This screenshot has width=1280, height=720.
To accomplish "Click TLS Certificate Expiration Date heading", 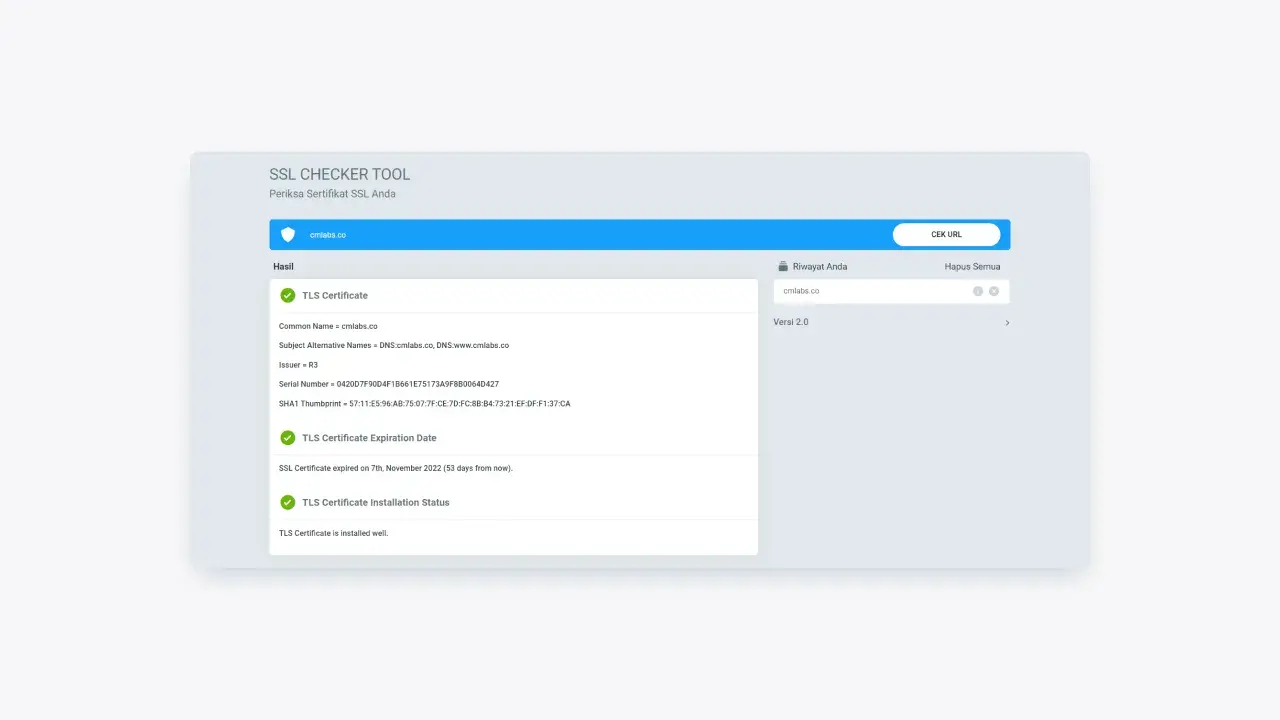I will click(x=369, y=438).
